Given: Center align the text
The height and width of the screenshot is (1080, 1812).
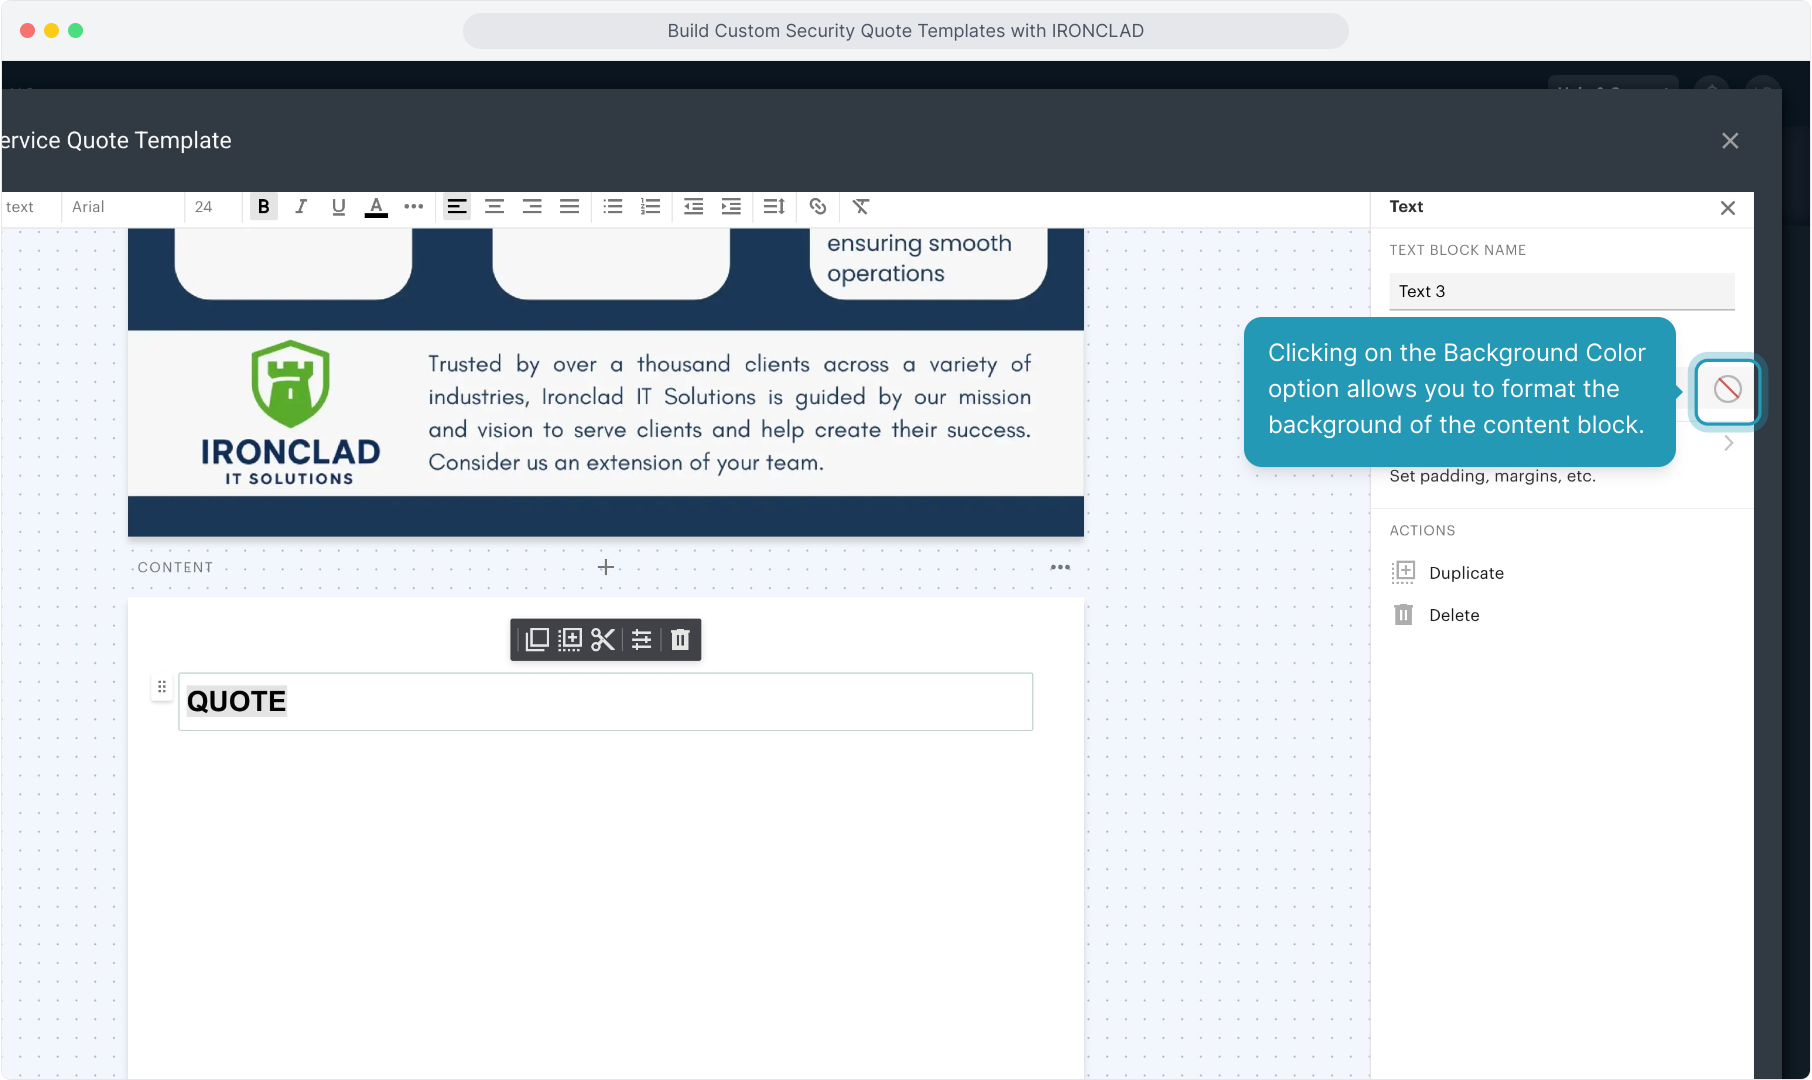Looking at the screenshot, I should click(494, 207).
